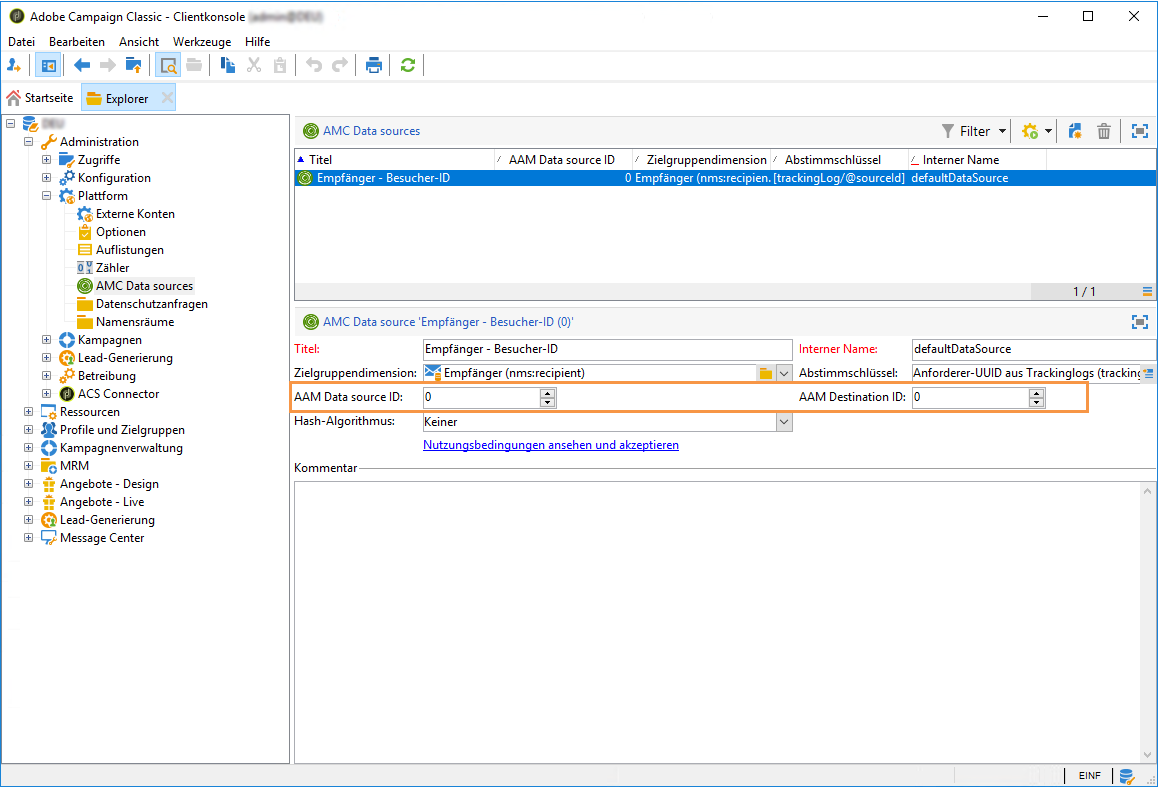Viewport: 1162px width, 788px height.
Task: Decrease the AAM Destination ID value
Action: 1036,403
